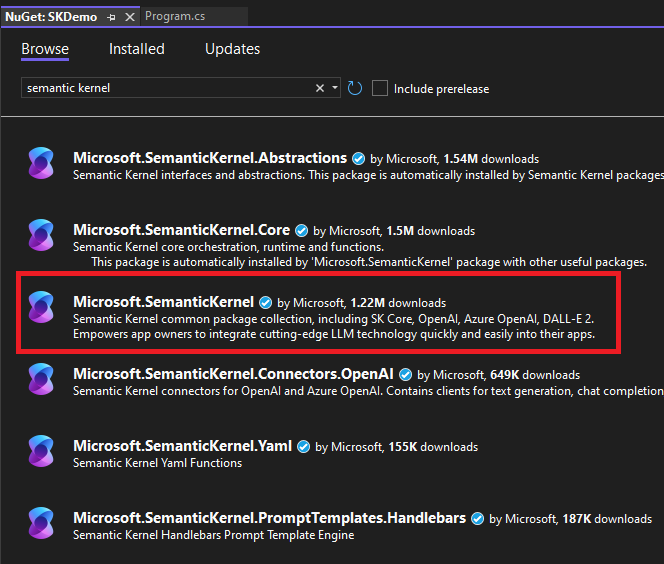The image size is (664, 564).
Task: Click the 1.5M downloads count text
Action: (x=431, y=231)
